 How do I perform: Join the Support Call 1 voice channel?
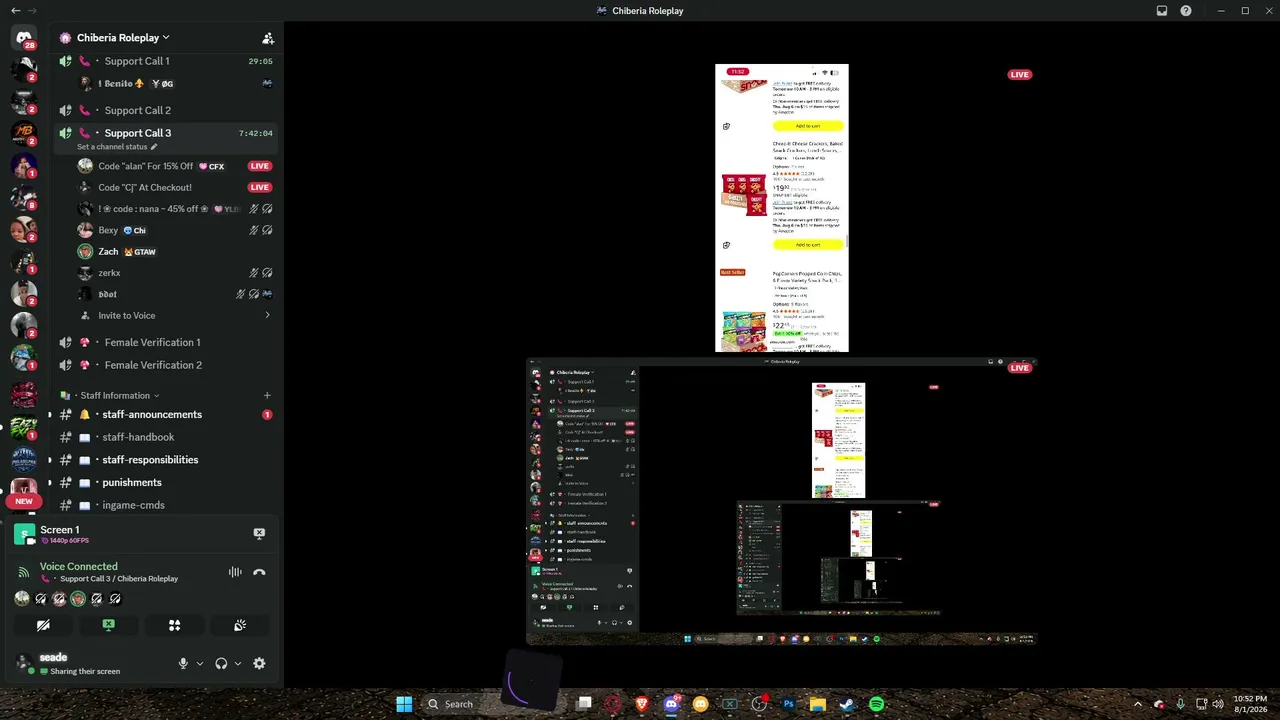(165, 61)
